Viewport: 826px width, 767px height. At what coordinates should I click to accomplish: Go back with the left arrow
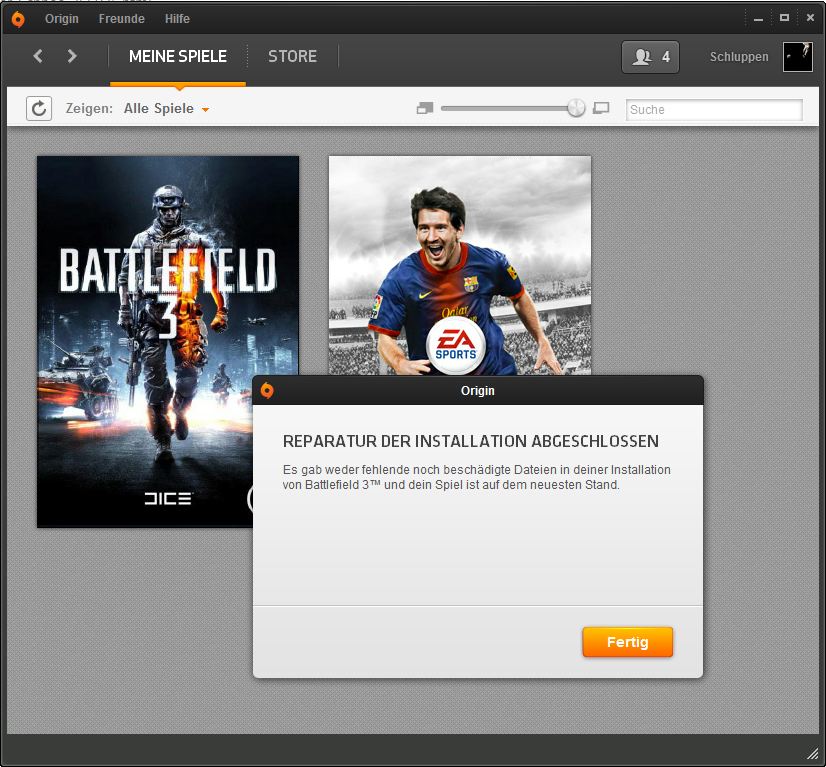click(x=38, y=56)
